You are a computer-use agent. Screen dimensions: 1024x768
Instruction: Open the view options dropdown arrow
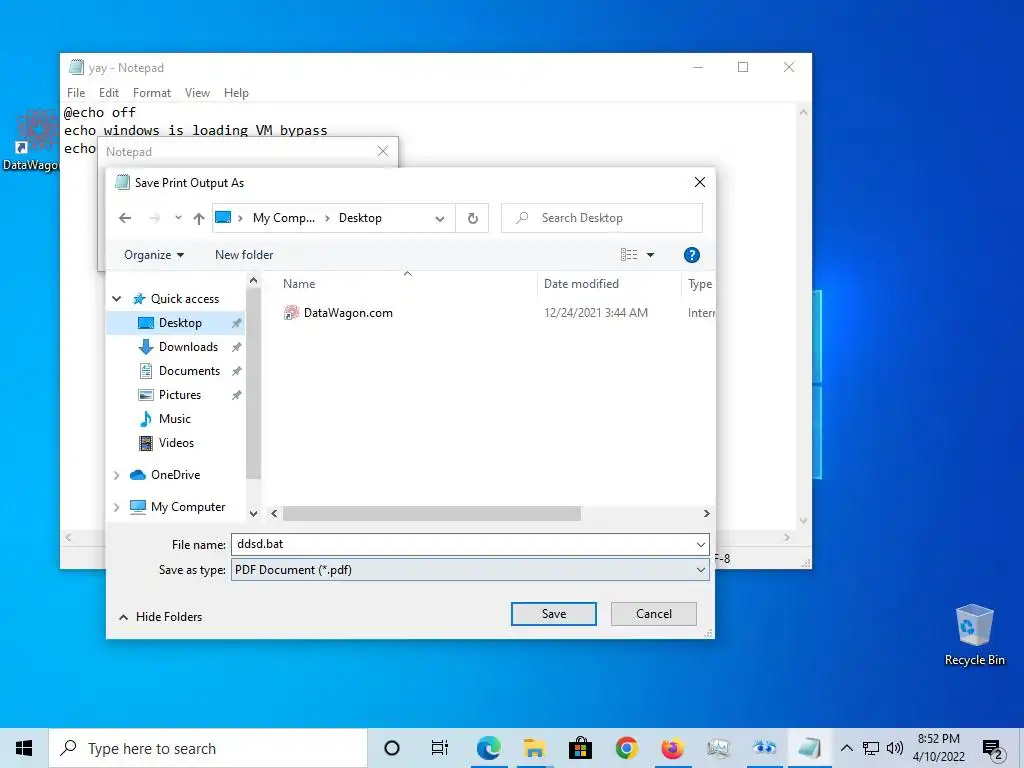coord(650,255)
